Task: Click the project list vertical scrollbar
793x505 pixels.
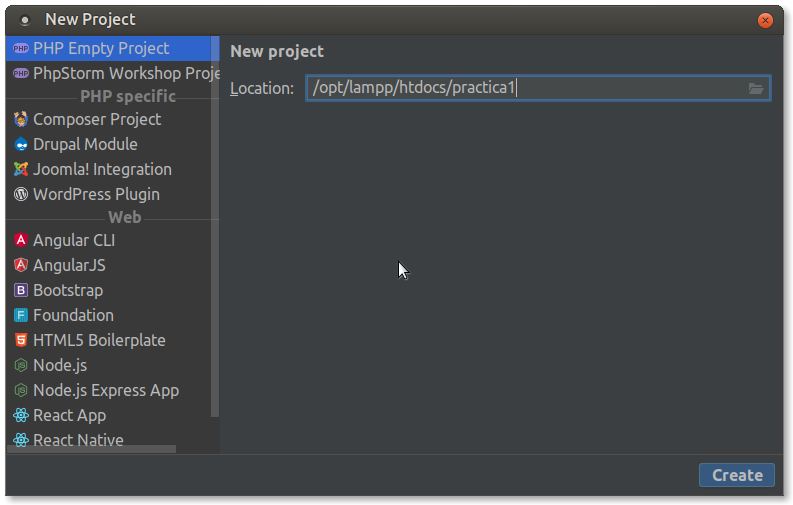Action: pyautogui.click(x=215, y=230)
